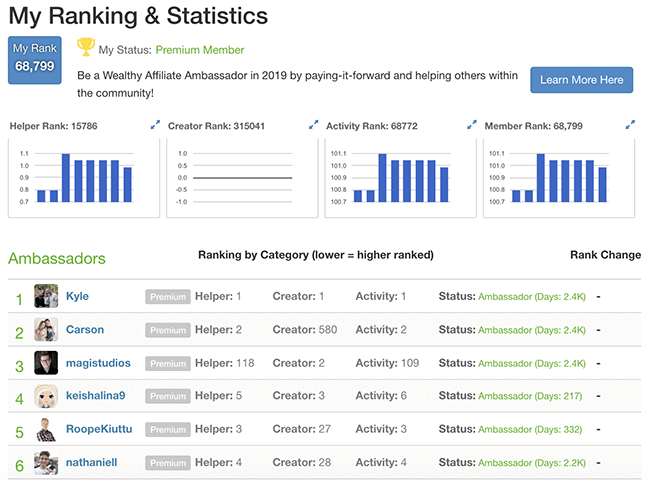Open the Kyle profile link
Screen dimensions: 650x481
78,296
